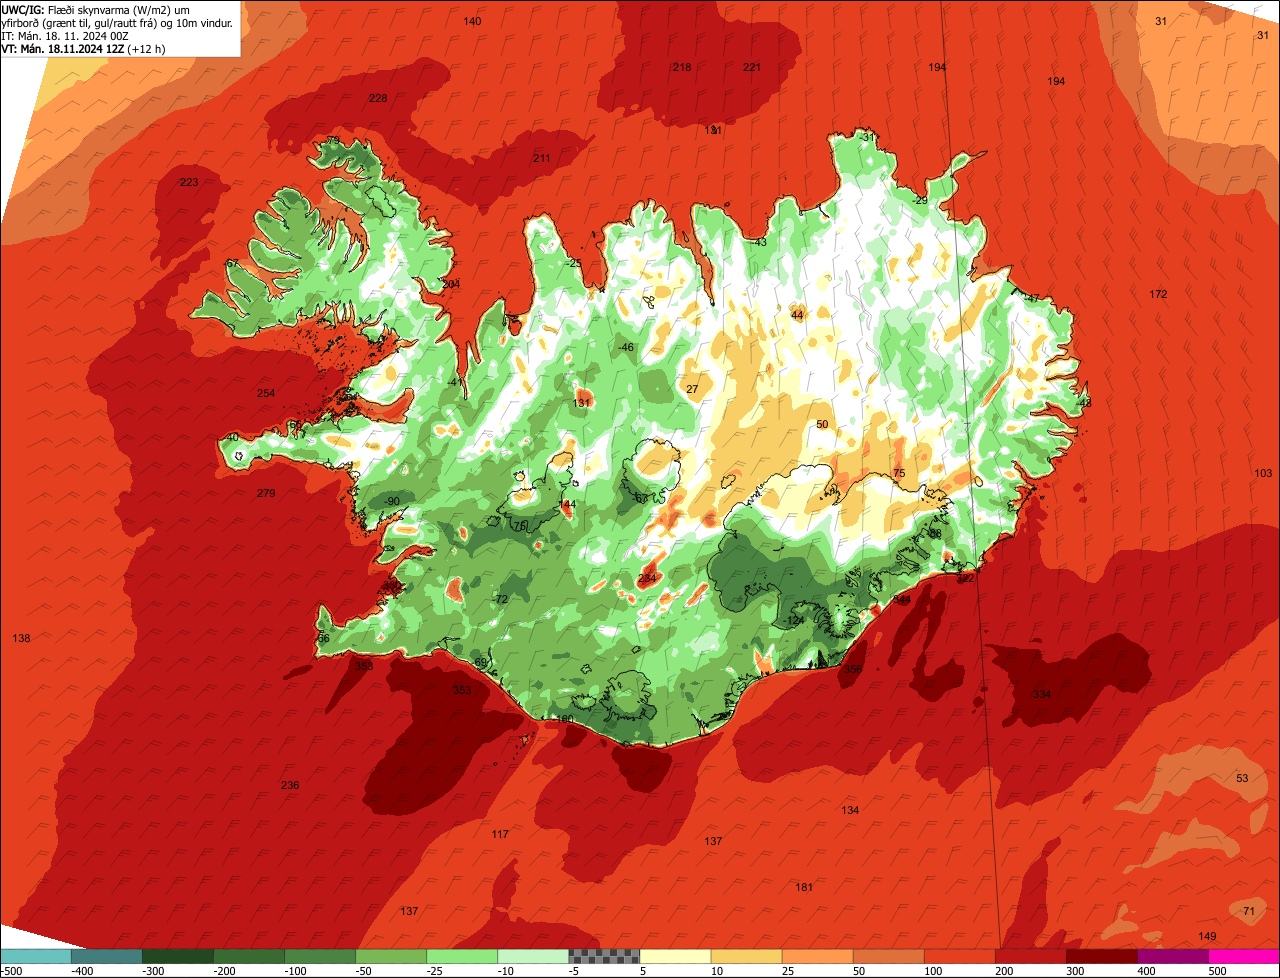The width and height of the screenshot is (1280, 978).
Task: Click the northeast flux value -29
Action: (x=920, y=201)
